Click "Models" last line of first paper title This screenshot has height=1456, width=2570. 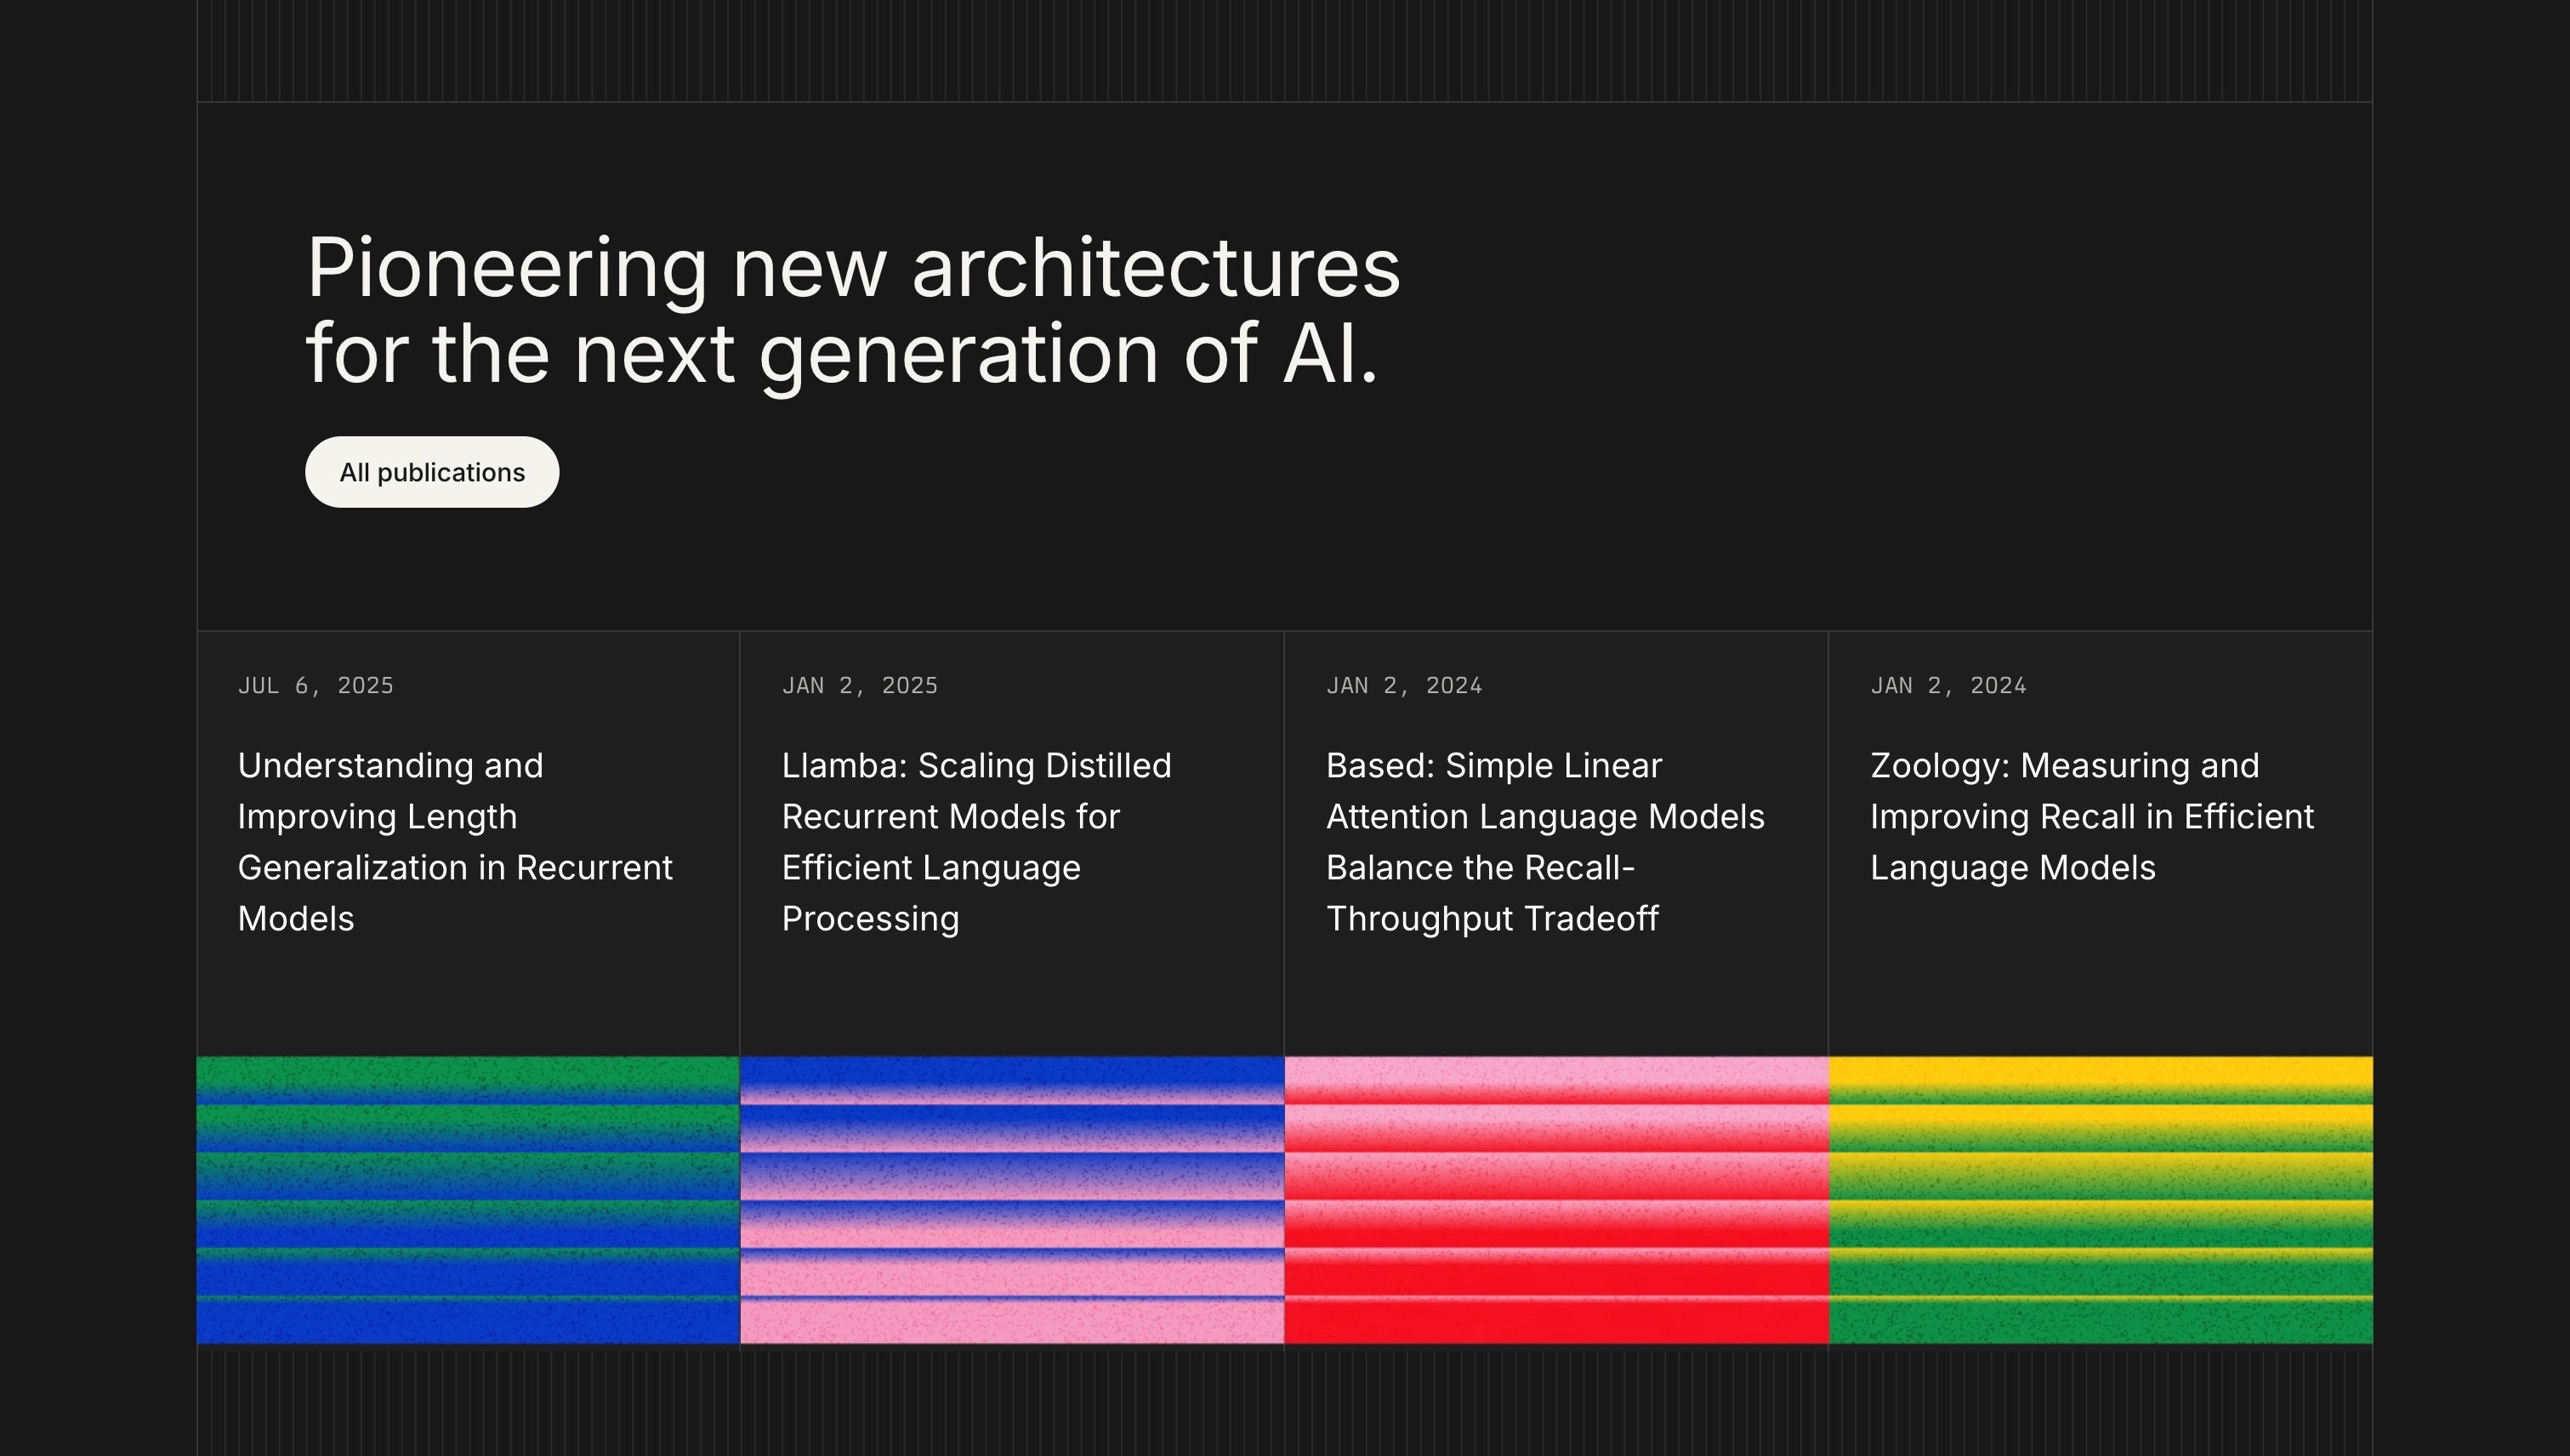(296, 919)
